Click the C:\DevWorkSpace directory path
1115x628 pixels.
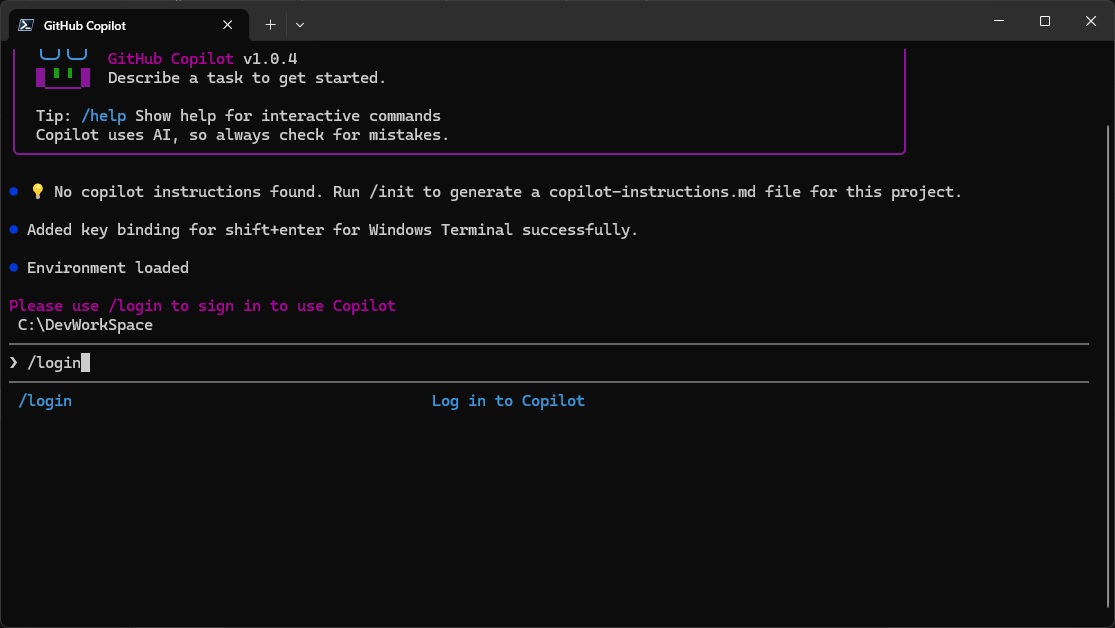(x=85, y=325)
